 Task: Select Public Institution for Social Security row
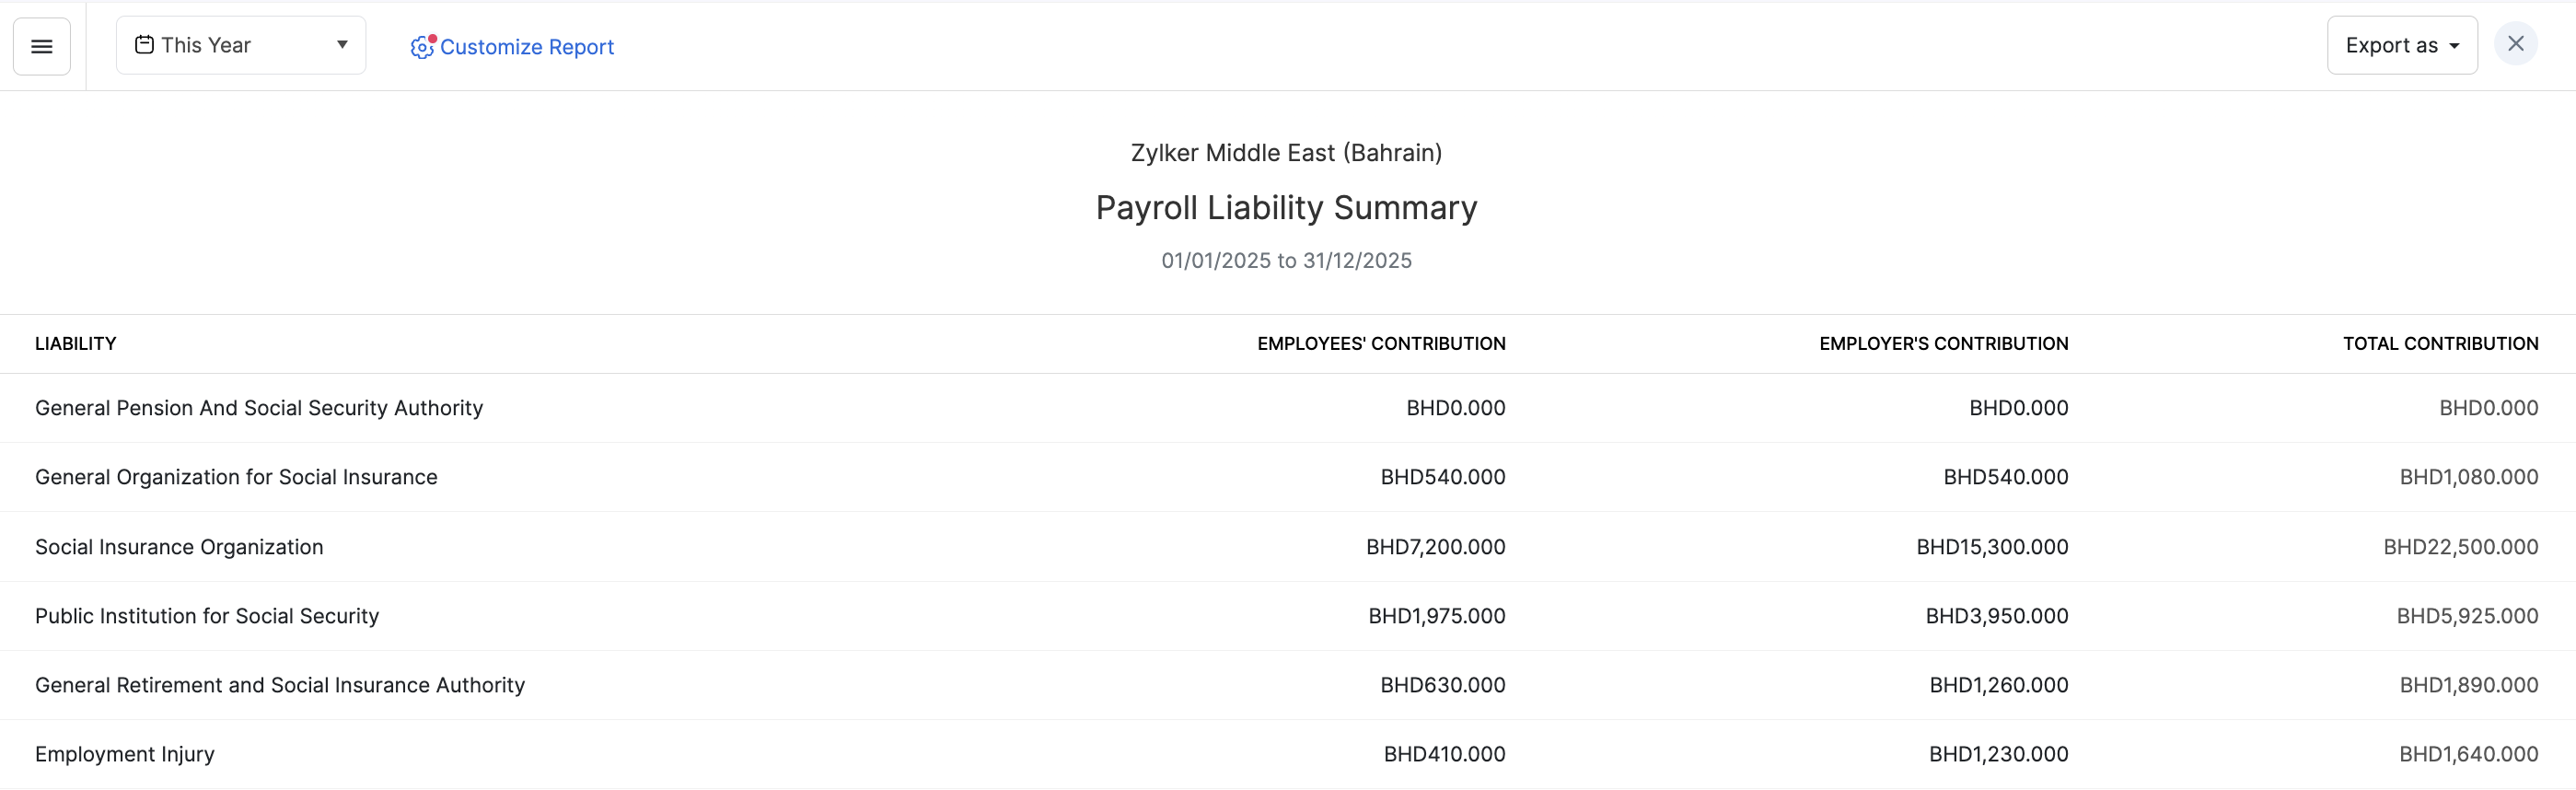tap(207, 616)
